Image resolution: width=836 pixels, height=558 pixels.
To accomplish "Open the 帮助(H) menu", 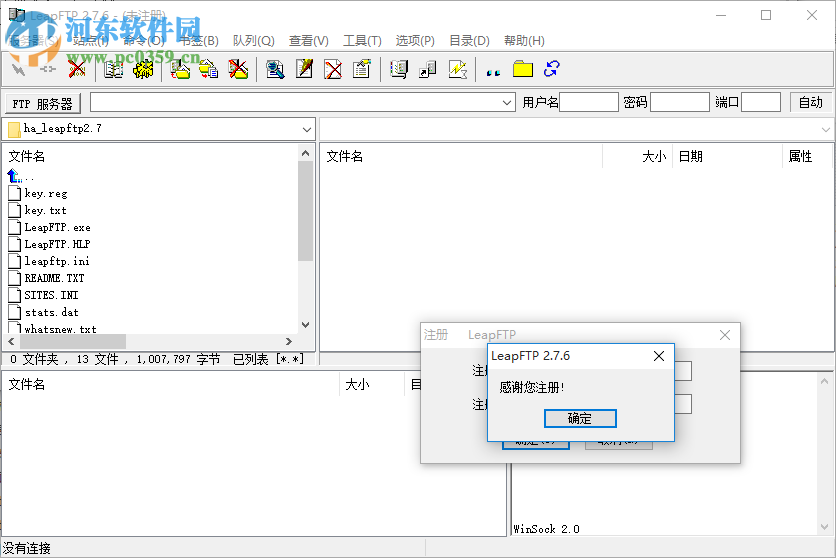I will point(524,41).
